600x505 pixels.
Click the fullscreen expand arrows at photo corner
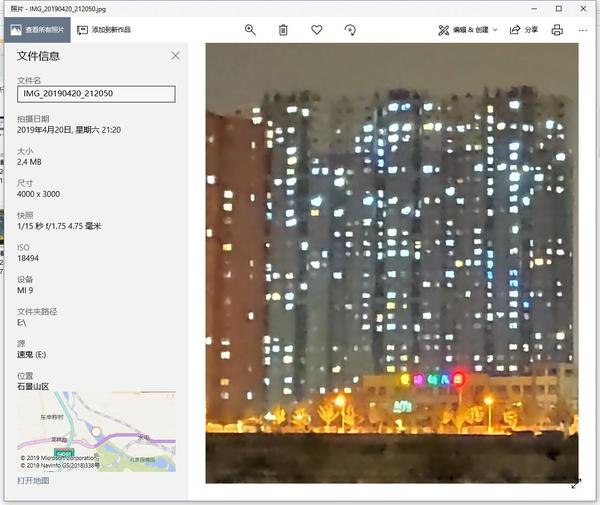pyautogui.click(x=576, y=483)
